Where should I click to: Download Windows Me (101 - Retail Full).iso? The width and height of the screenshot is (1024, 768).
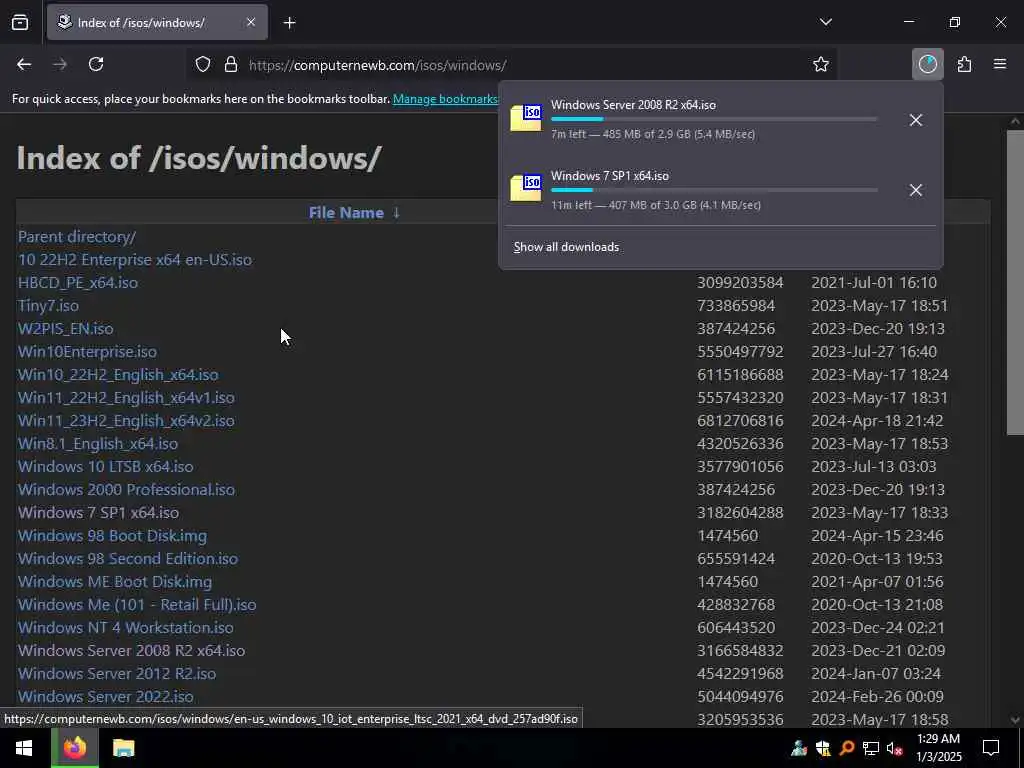click(137, 605)
